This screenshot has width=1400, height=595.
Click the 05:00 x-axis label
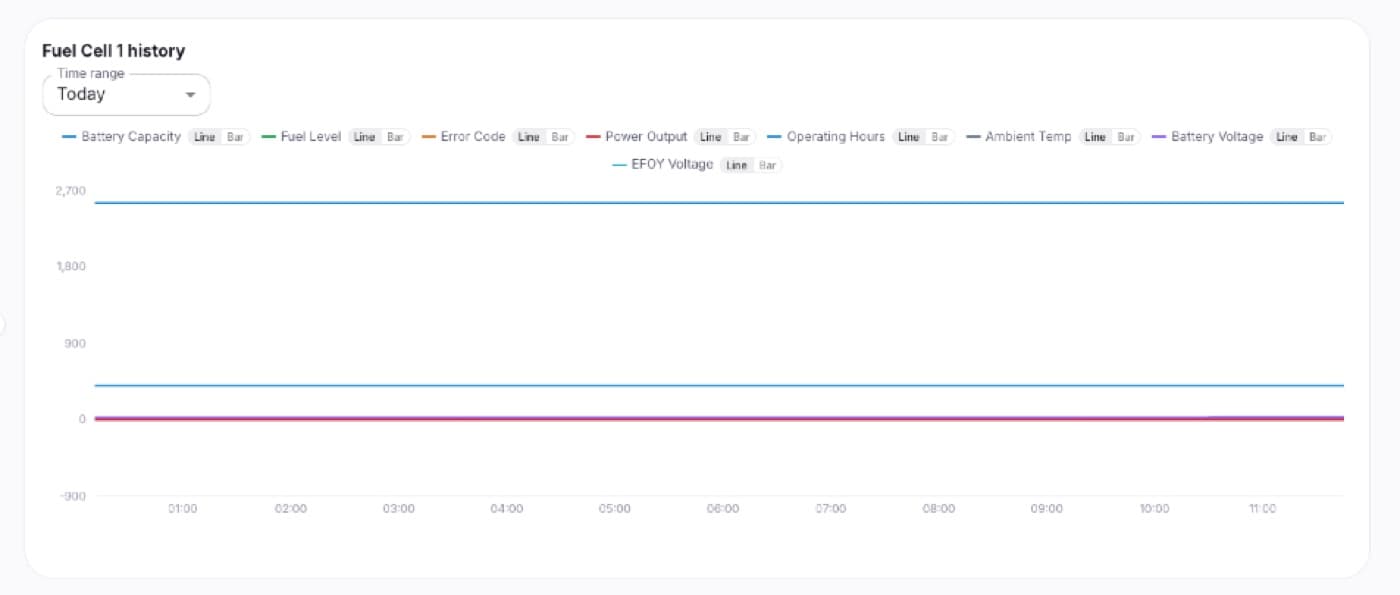(614, 509)
